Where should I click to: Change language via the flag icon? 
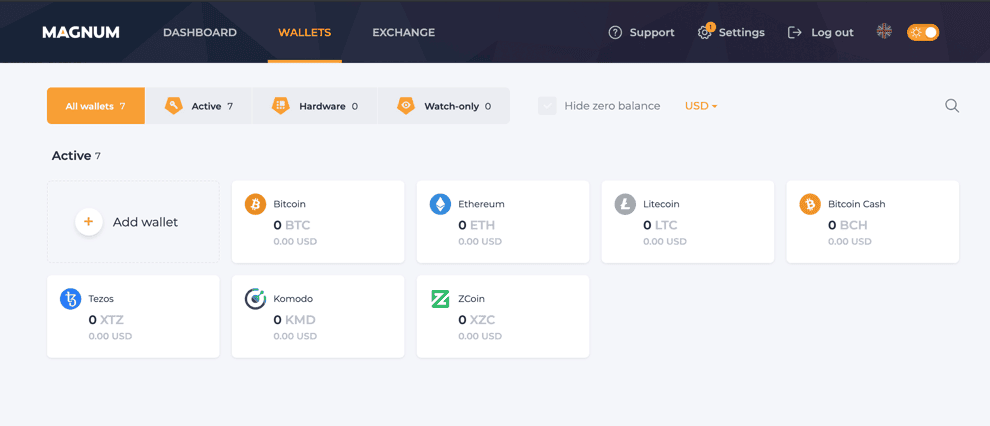[884, 32]
